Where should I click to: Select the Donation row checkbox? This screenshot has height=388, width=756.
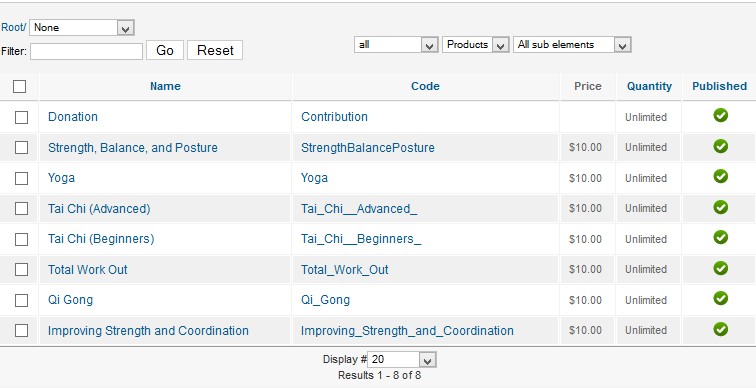click(x=21, y=117)
